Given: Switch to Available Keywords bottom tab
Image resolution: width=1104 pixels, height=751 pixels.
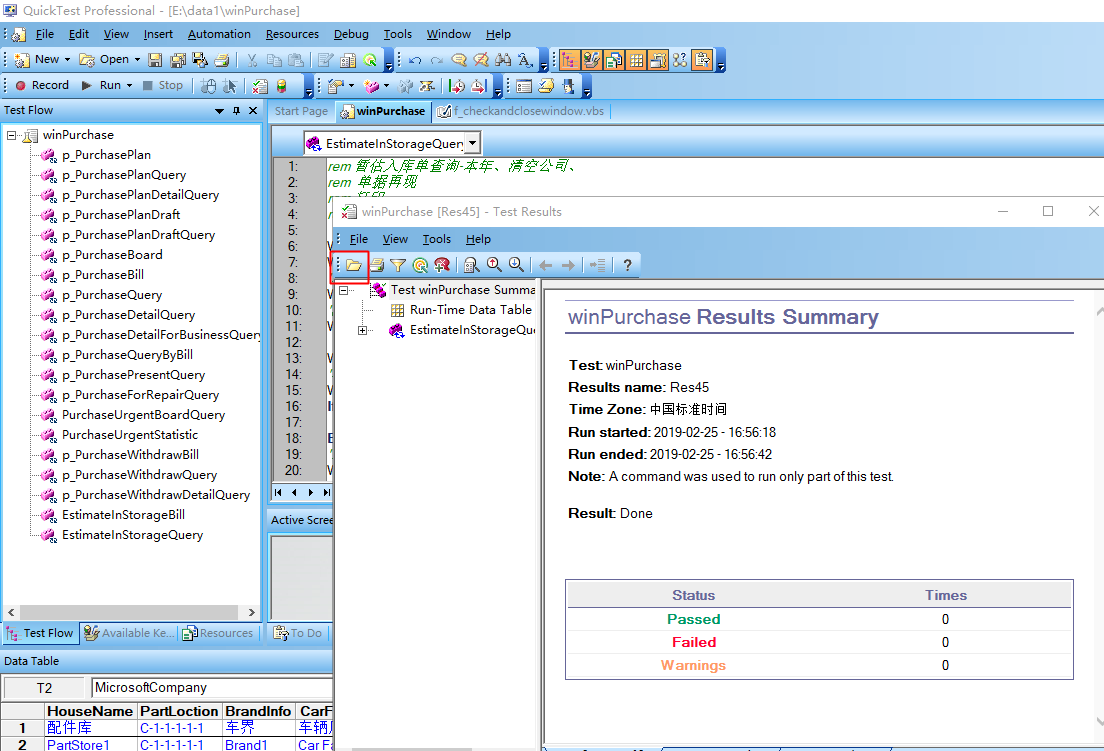Looking at the screenshot, I should click(130, 633).
